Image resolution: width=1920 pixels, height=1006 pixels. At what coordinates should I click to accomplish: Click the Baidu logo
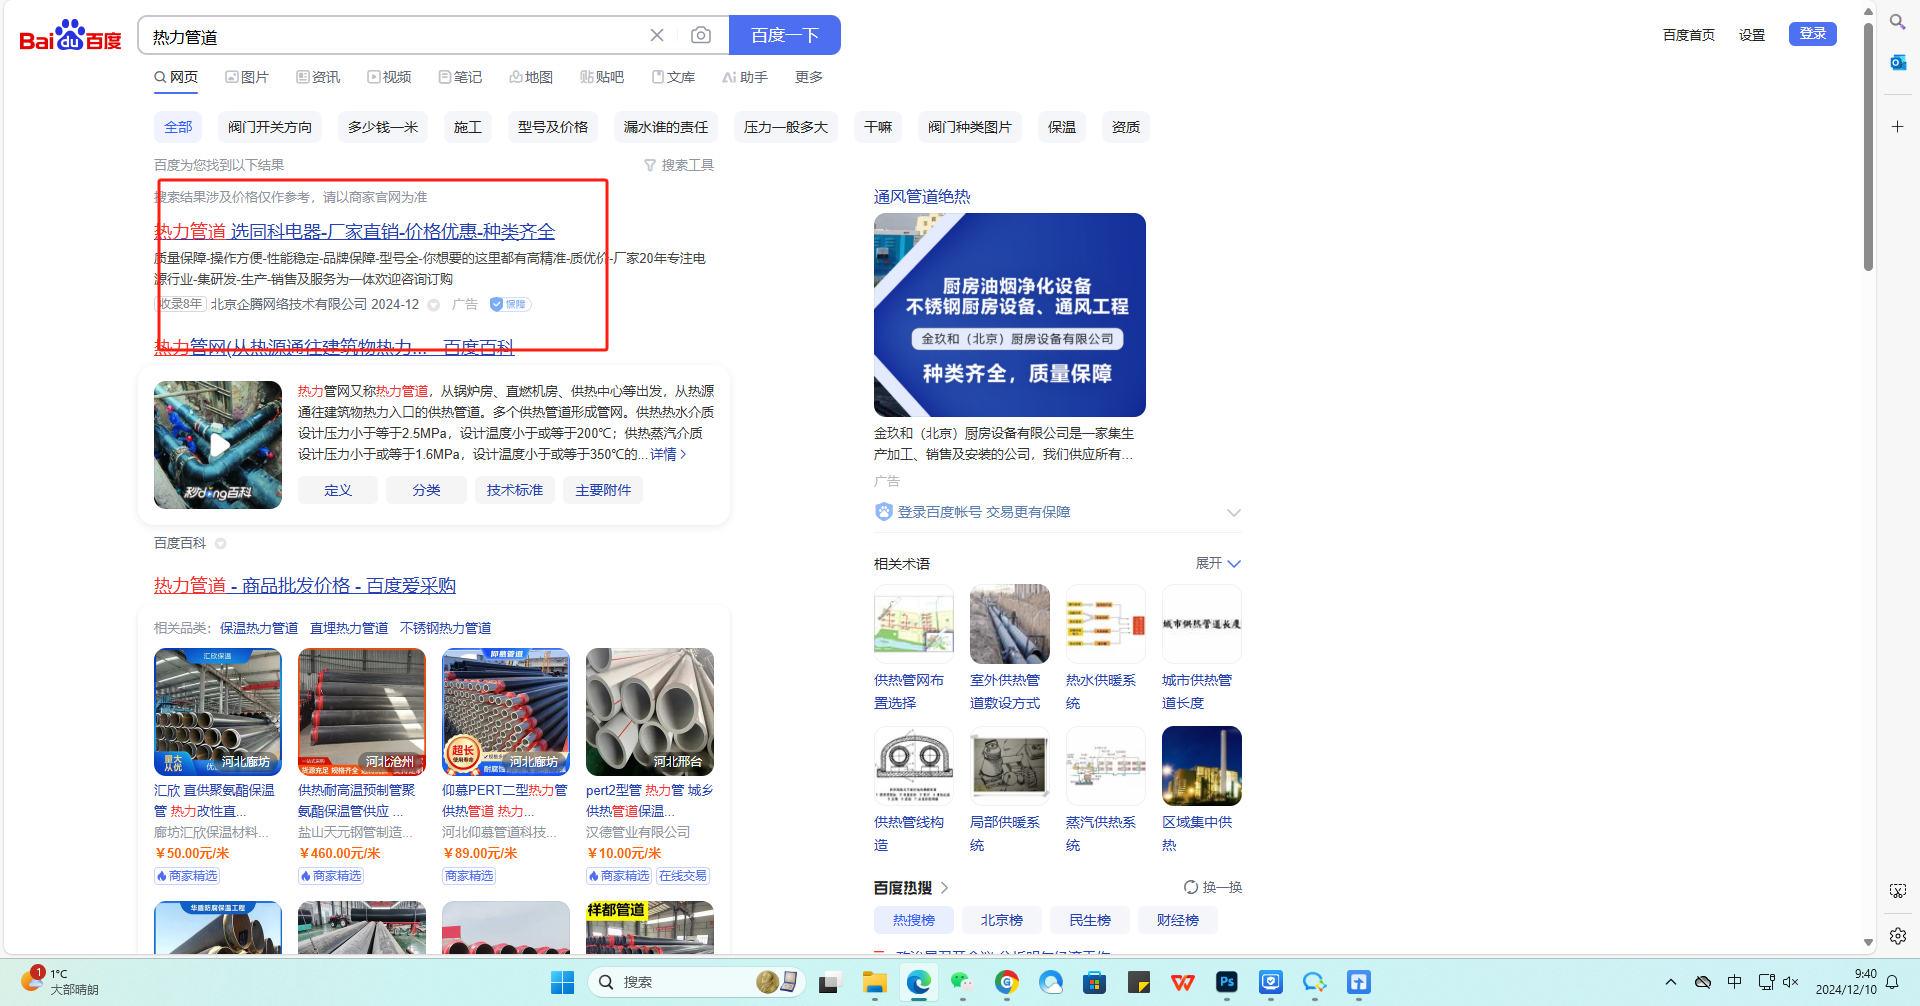click(x=70, y=36)
